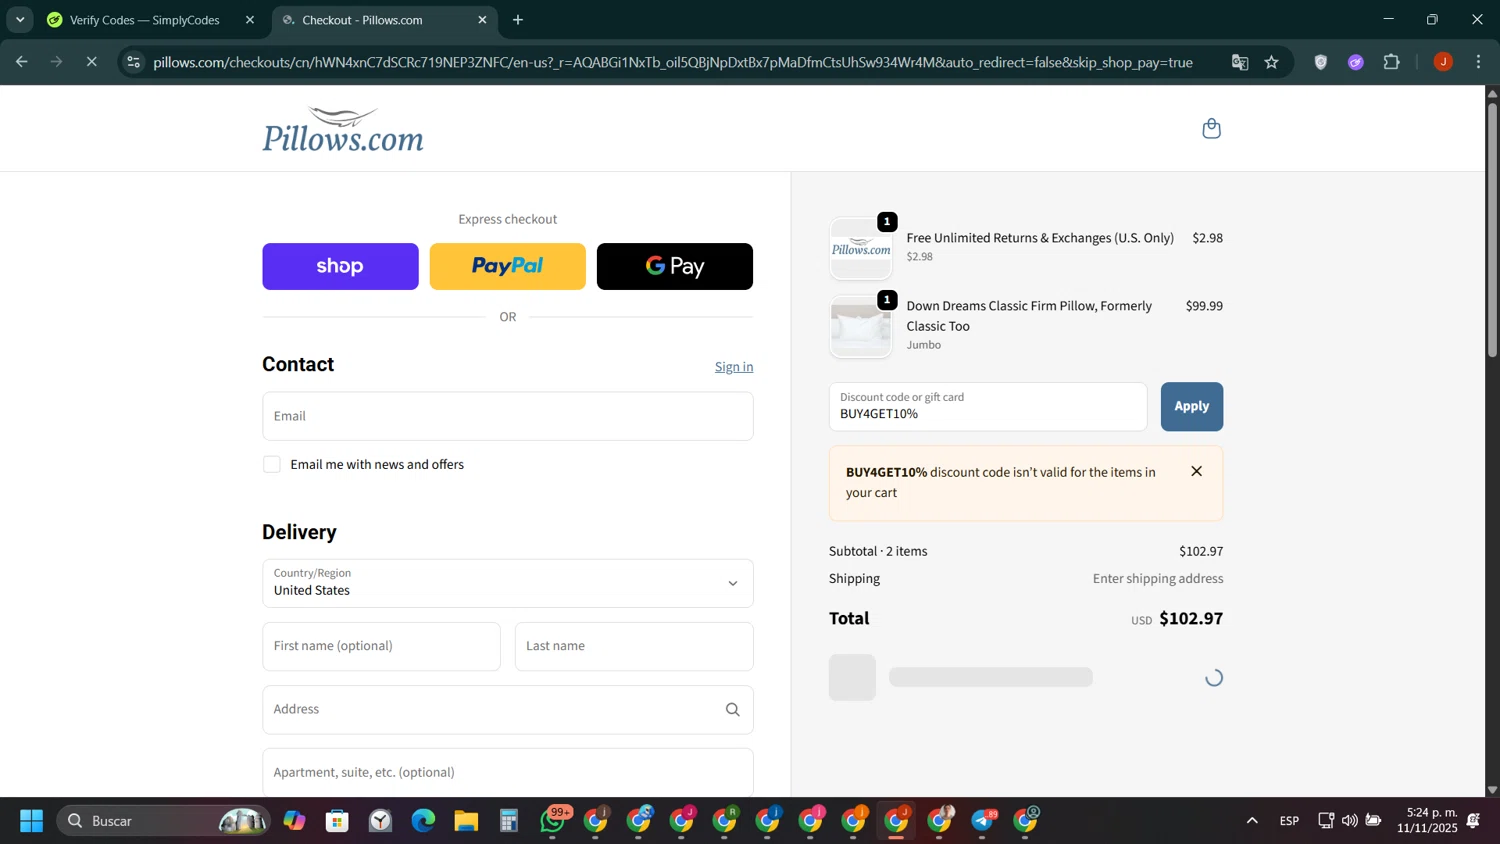This screenshot has width=1500, height=844.
Task: Open Calculator from taskbar
Action: 509,821
